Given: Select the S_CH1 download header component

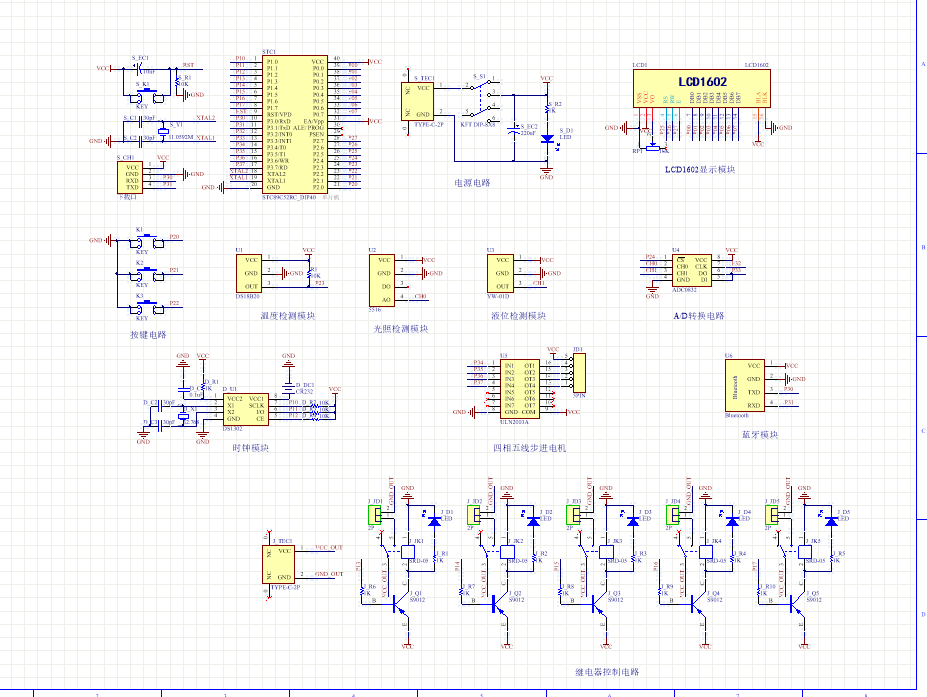Looking at the screenshot, I should click(129, 177).
